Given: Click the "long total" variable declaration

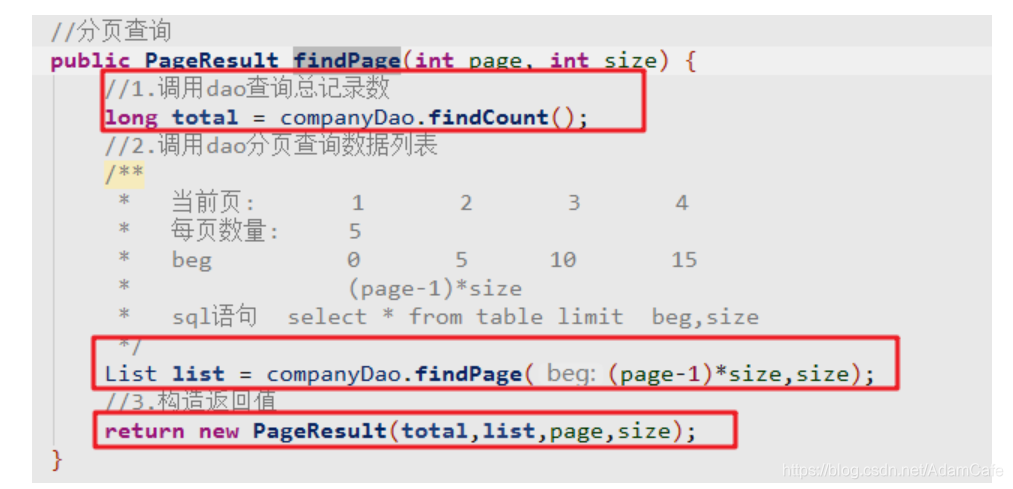Looking at the screenshot, I should click(x=171, y=118).
